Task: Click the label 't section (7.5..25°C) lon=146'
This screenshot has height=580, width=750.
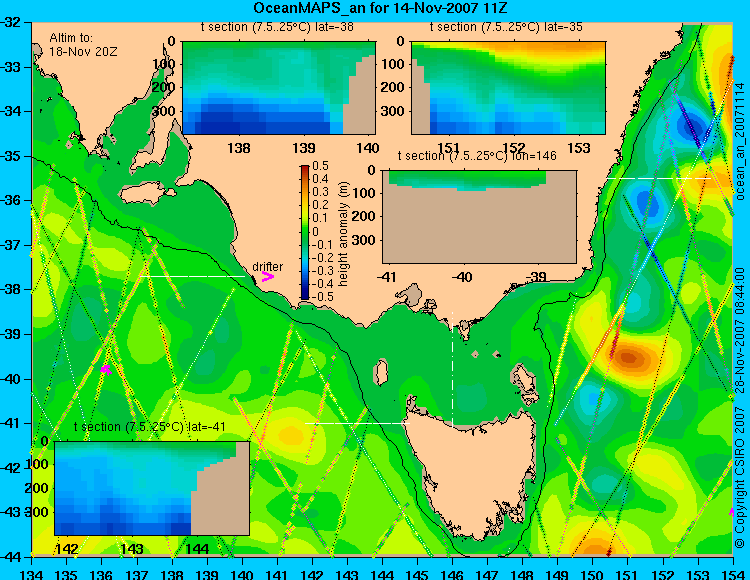Action: coord(477,155)
